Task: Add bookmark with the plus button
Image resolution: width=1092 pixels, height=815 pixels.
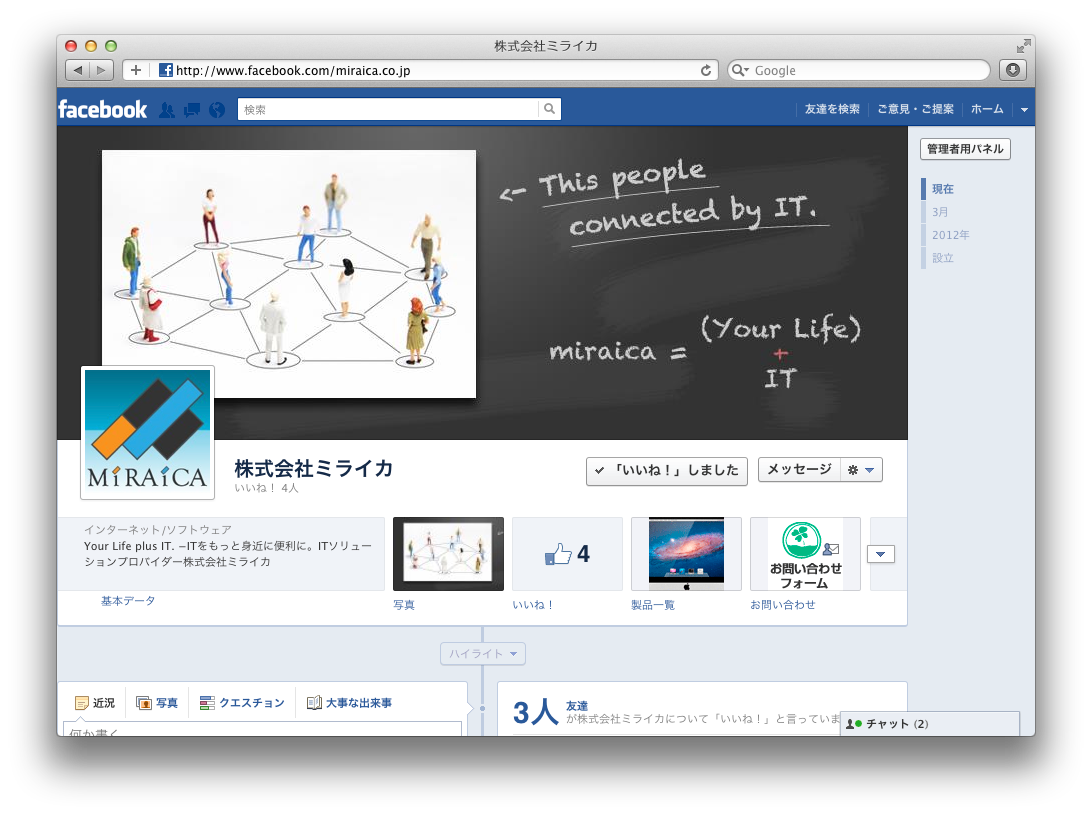Action: (136, 70)
